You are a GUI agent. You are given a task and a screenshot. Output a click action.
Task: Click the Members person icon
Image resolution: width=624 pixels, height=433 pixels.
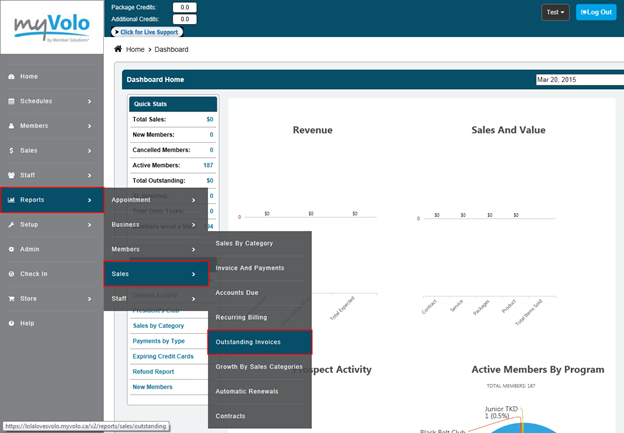coord(10,126)
